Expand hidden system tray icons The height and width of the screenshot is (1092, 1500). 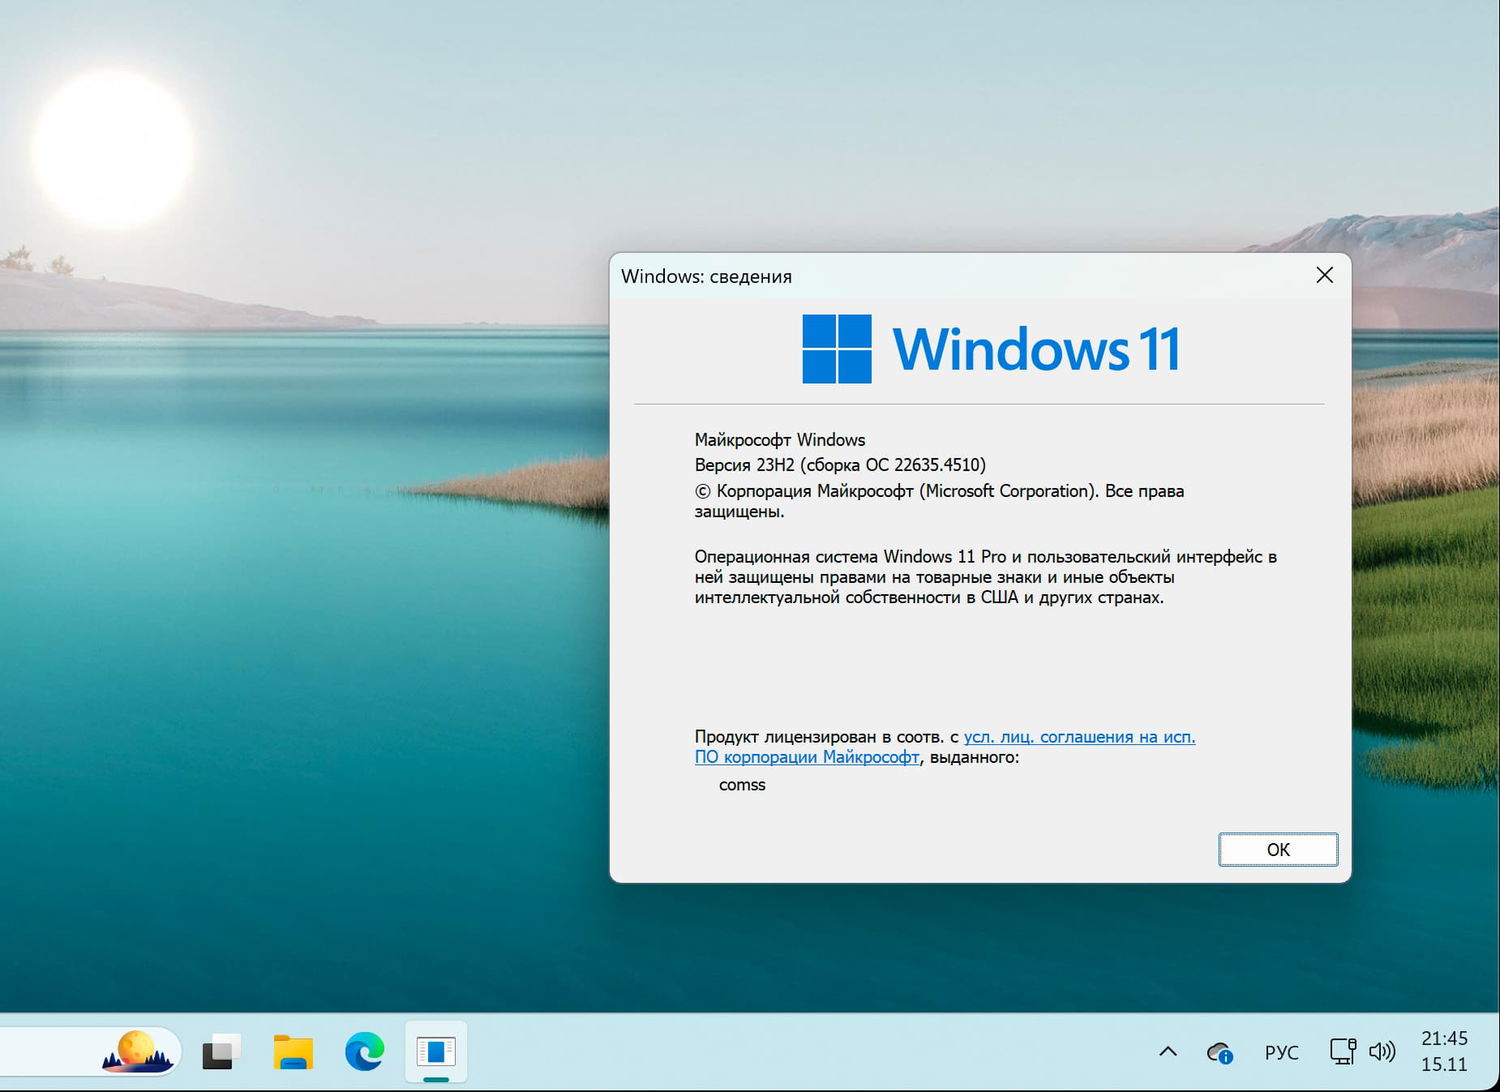click(1167, 1051)
